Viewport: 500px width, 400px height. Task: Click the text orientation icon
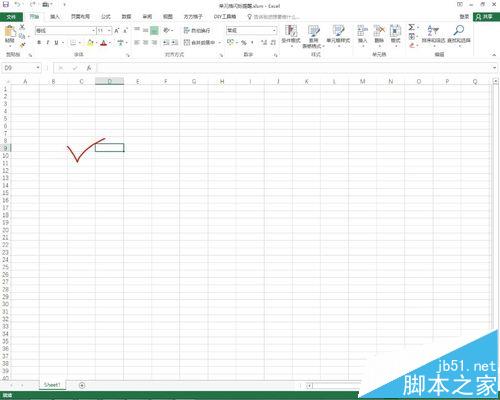tap(166, 30)
